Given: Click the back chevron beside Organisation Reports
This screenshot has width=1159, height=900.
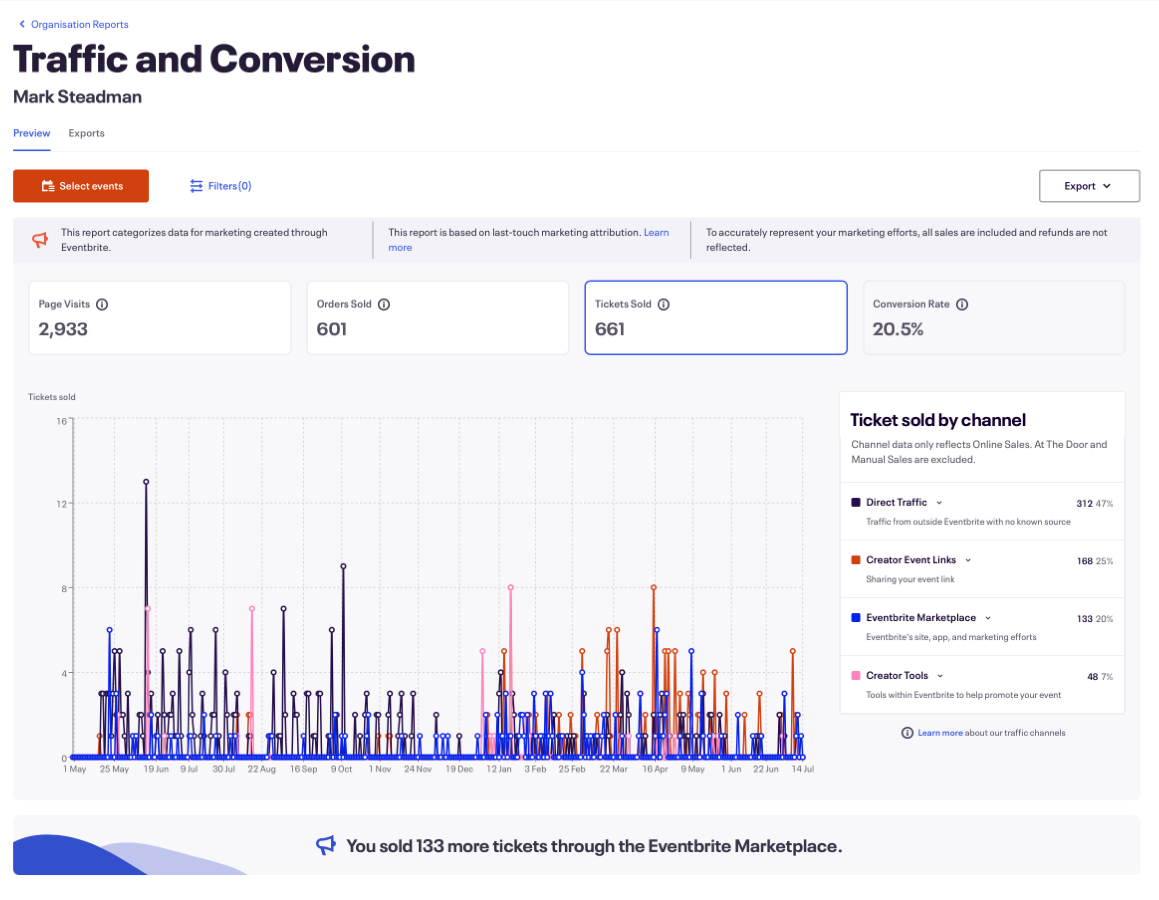Looking at the screenshot, I should [x=22, y=24].
